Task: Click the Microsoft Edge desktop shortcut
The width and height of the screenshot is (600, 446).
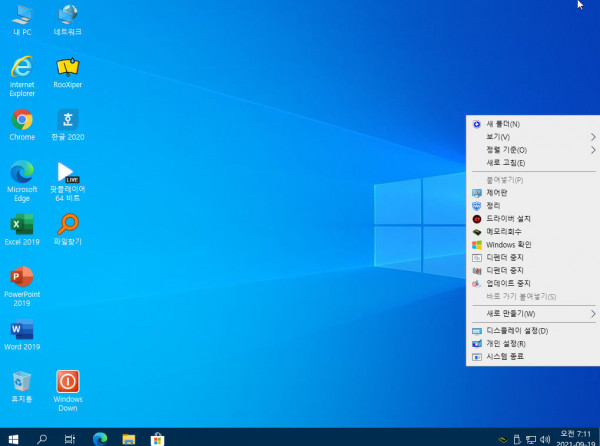Action: point(22,181)
